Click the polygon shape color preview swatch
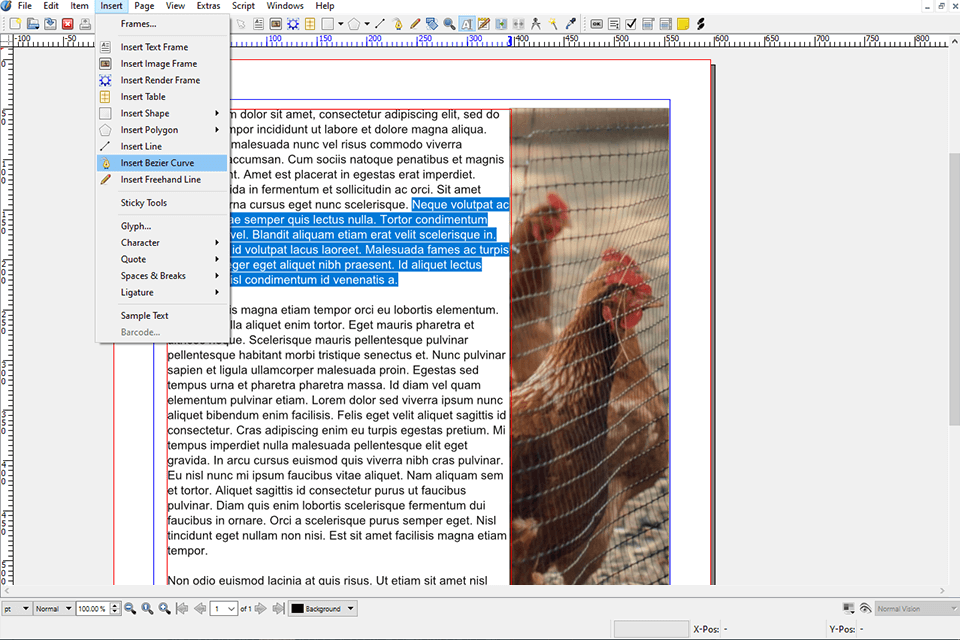 354,24
